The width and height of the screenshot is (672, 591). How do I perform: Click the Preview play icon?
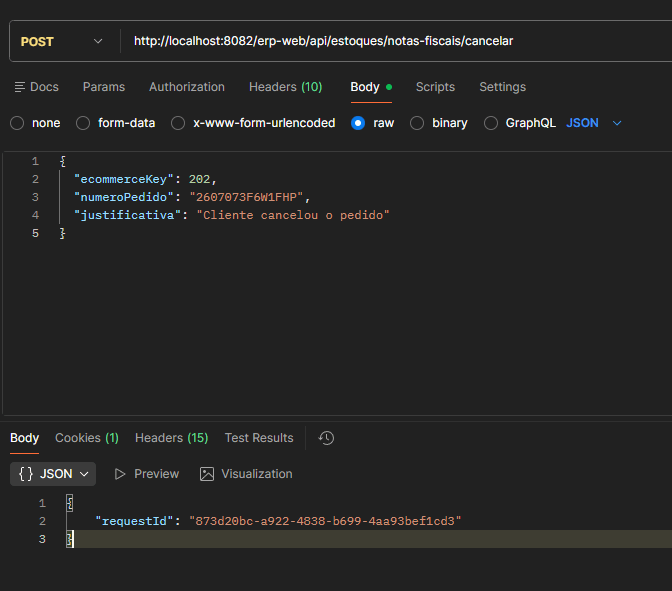120,474
